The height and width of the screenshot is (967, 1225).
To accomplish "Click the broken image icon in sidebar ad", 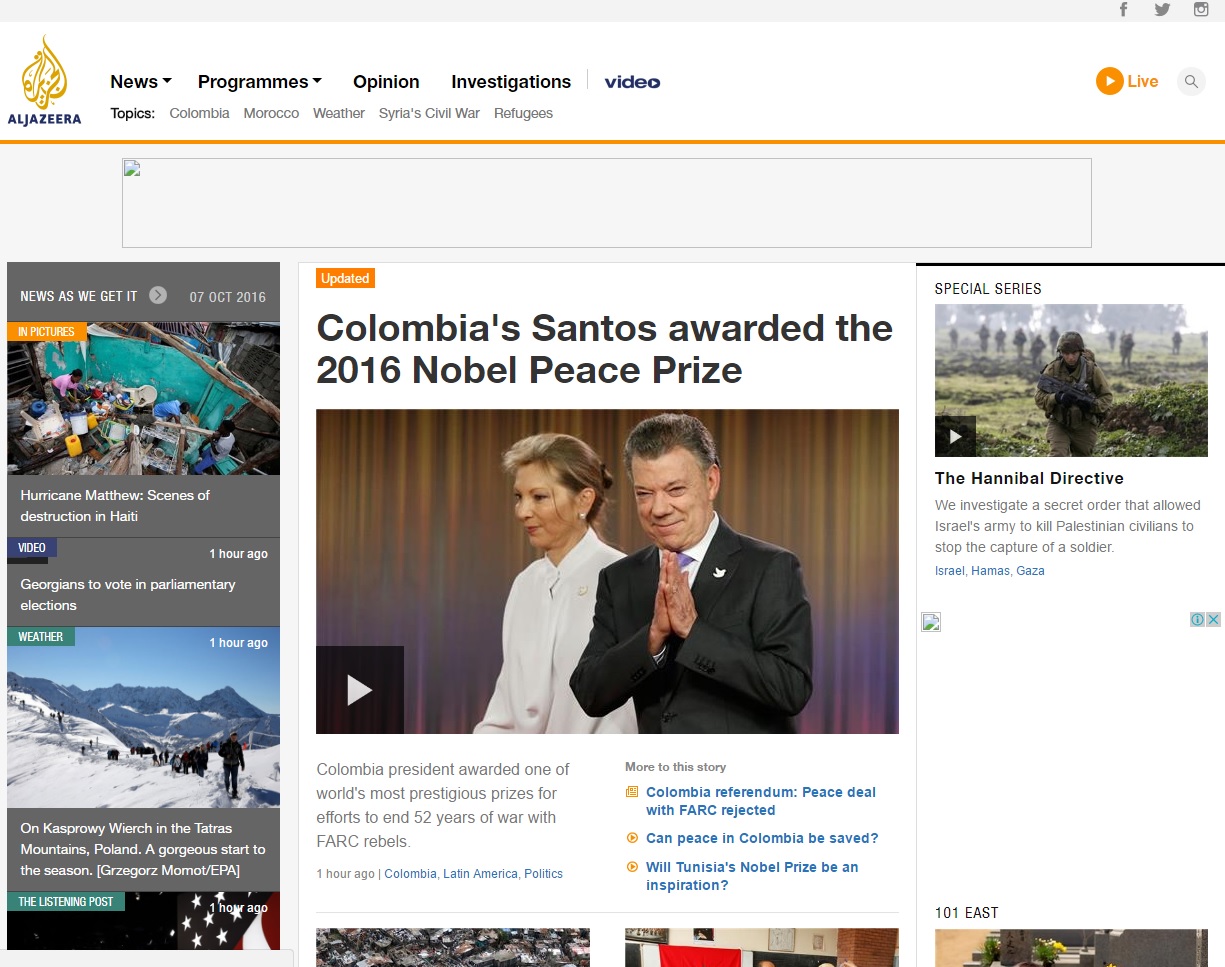I will (931, 622).
